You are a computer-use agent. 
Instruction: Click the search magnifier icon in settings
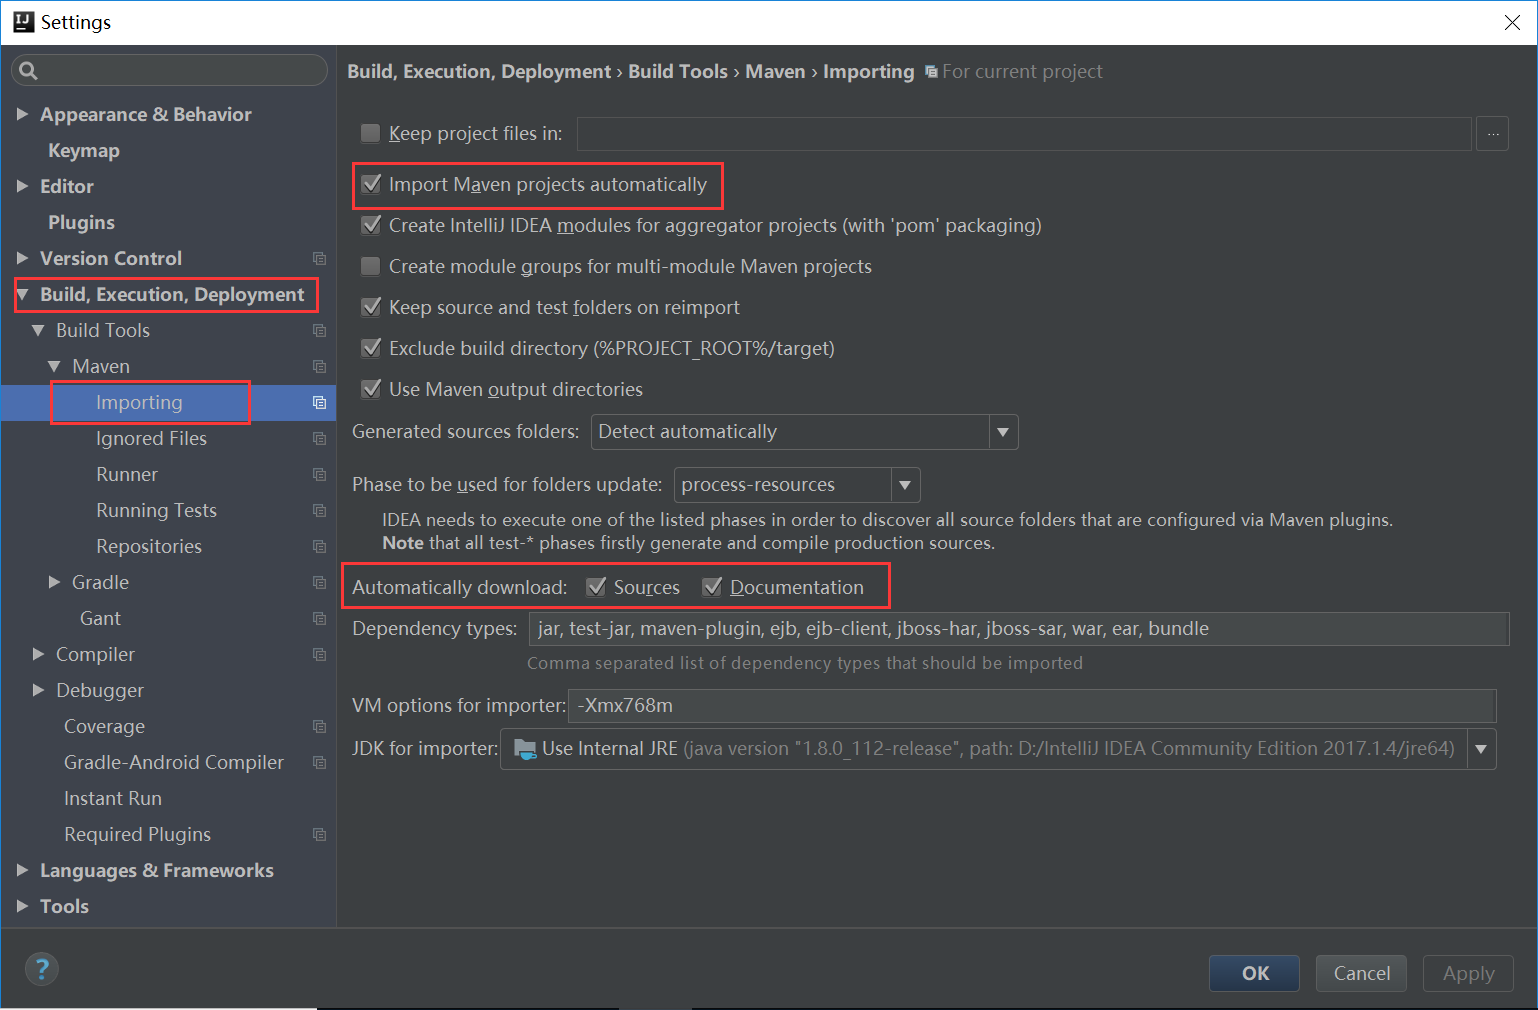coord(28,70)
